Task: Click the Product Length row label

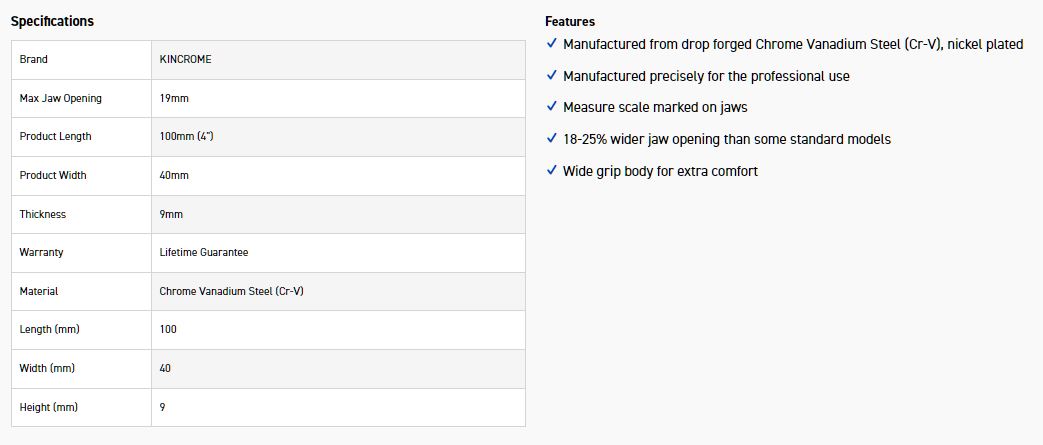Action: pos(55,136)
